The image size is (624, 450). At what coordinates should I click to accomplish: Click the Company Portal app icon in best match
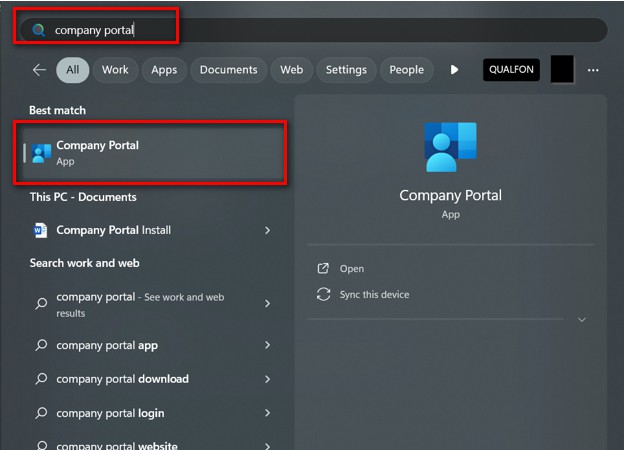(41, 153)
